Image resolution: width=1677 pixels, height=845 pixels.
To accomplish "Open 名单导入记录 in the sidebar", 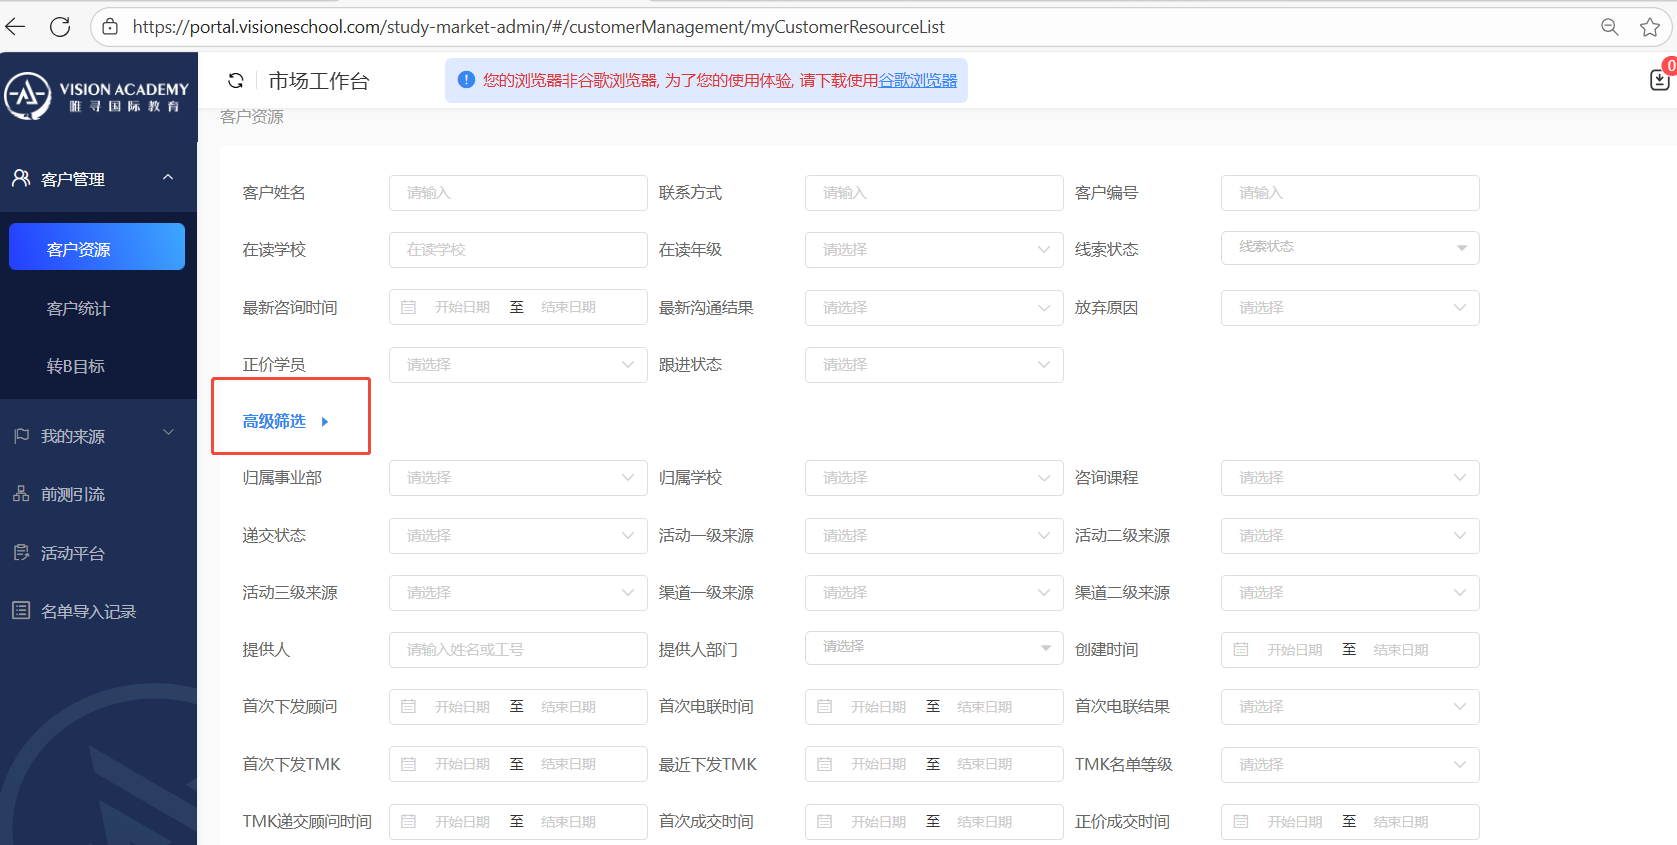I will click(88, 611).
